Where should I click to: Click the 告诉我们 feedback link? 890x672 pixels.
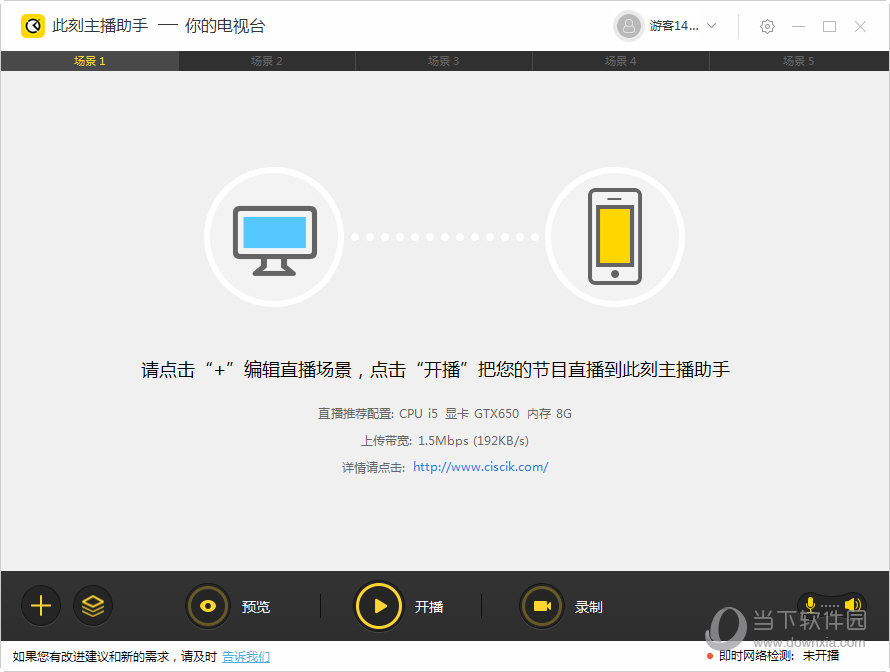(x=246, y=657)
